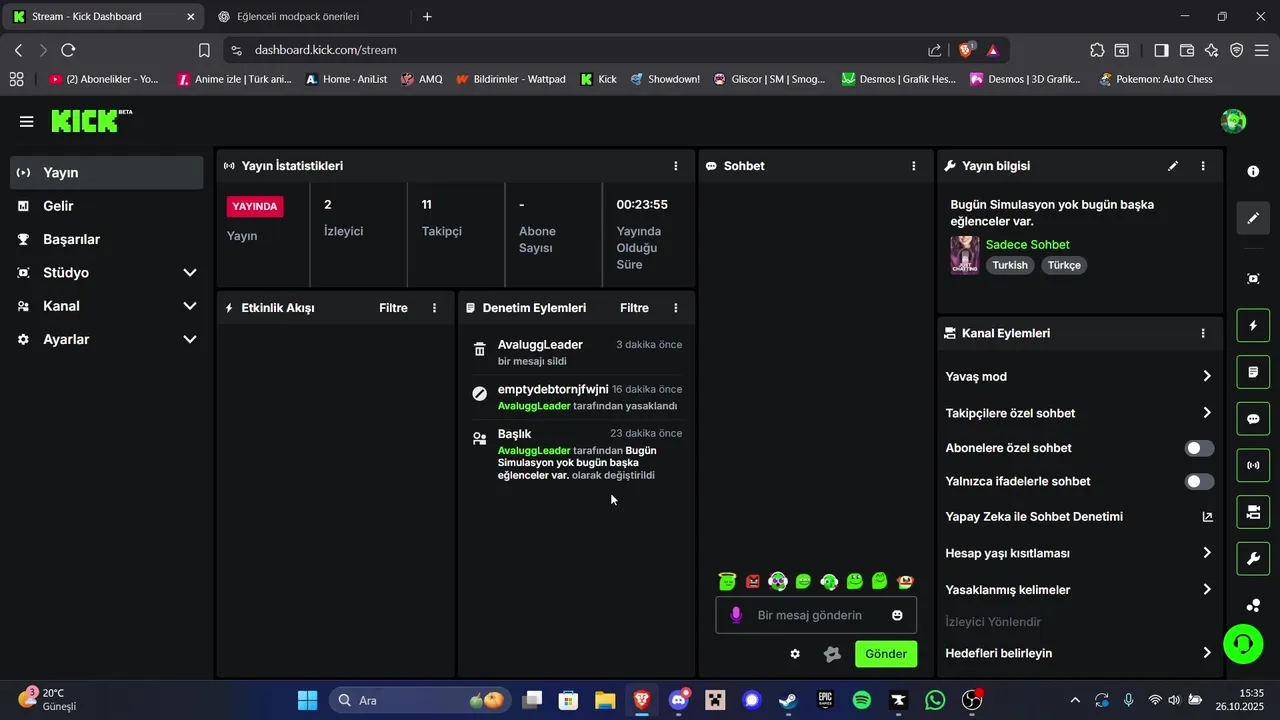Open chat settings gear icon
This screenshot has width=1280, height=720.
click(x=795, y=654)
